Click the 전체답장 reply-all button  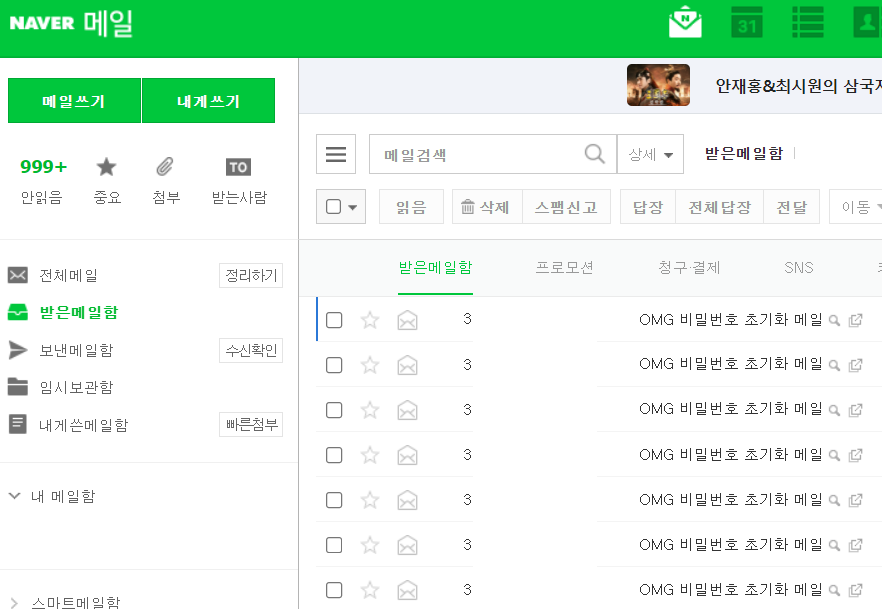point(719,207)
